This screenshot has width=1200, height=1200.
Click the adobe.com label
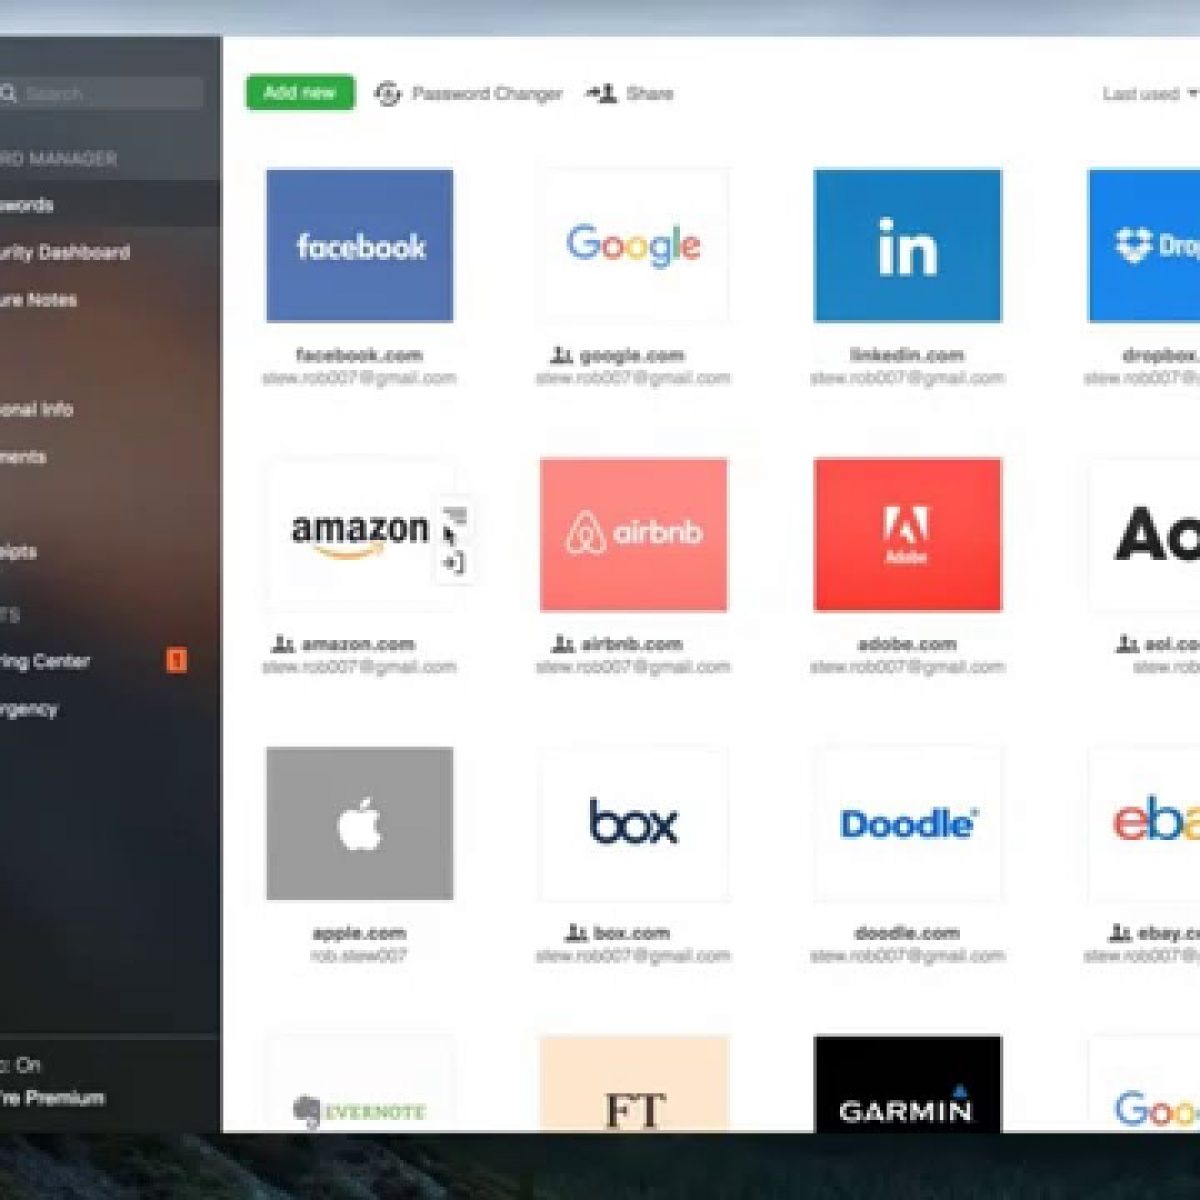coord(907,644)
